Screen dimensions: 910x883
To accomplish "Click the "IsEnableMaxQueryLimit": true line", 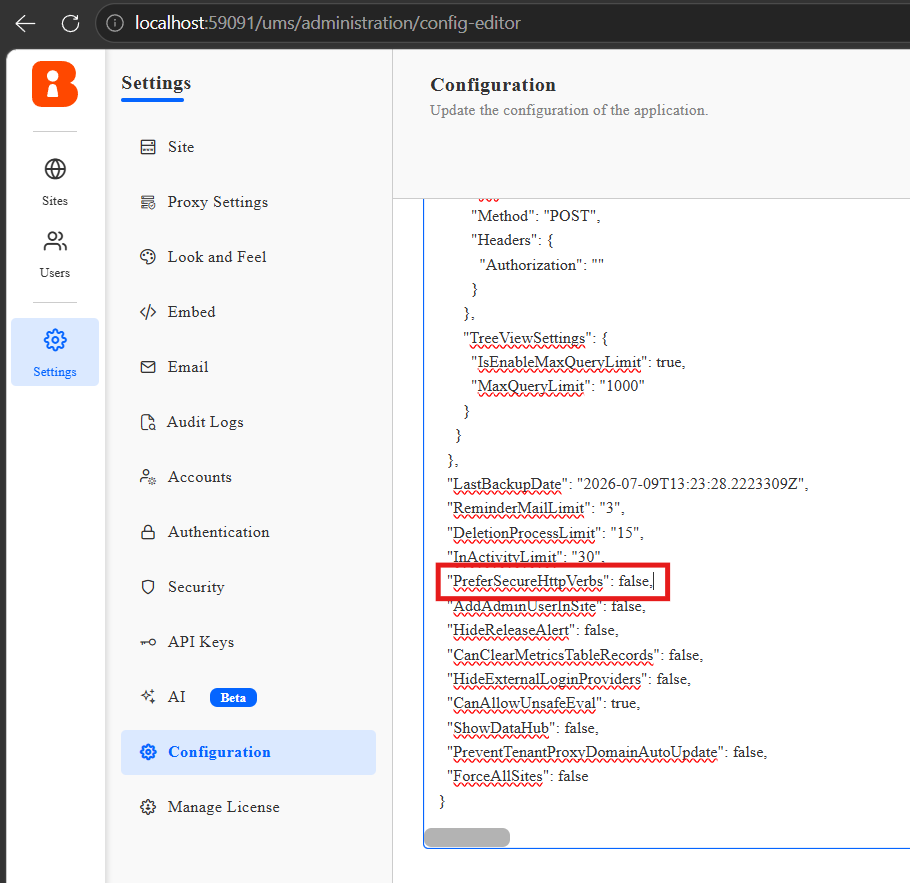I will 578,362.
